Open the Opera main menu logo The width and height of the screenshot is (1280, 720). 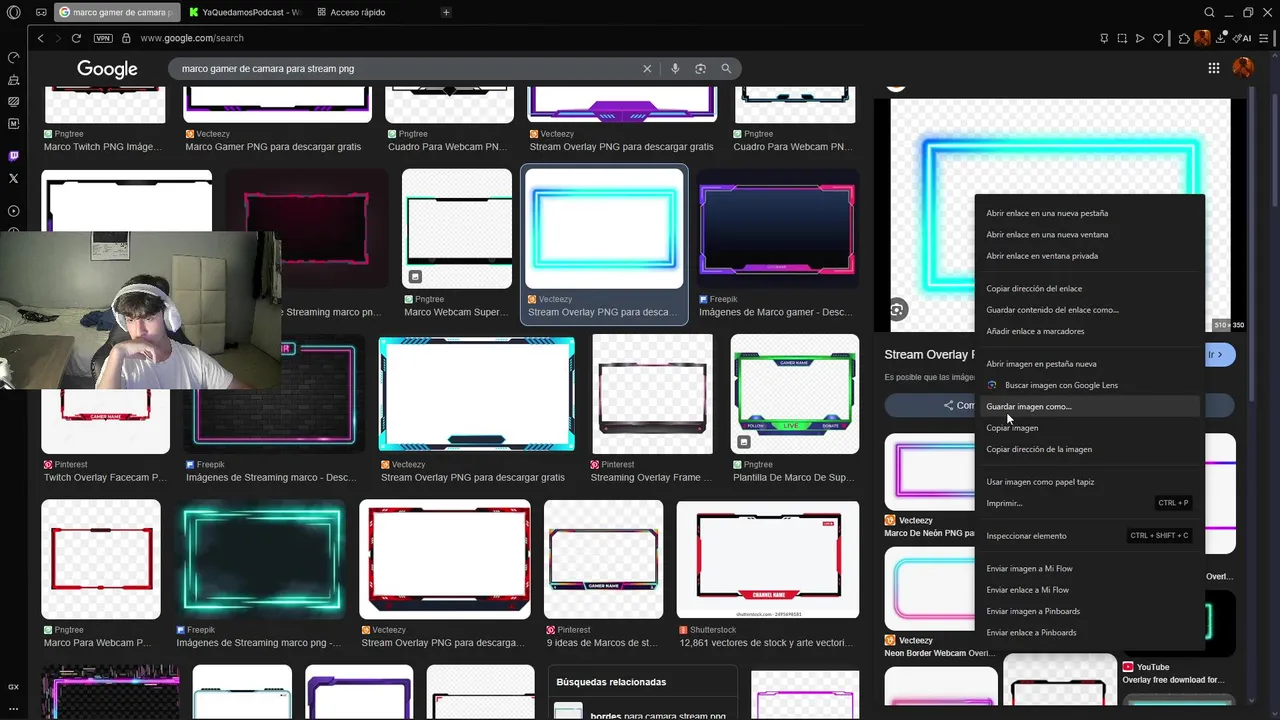coord(13,12)
